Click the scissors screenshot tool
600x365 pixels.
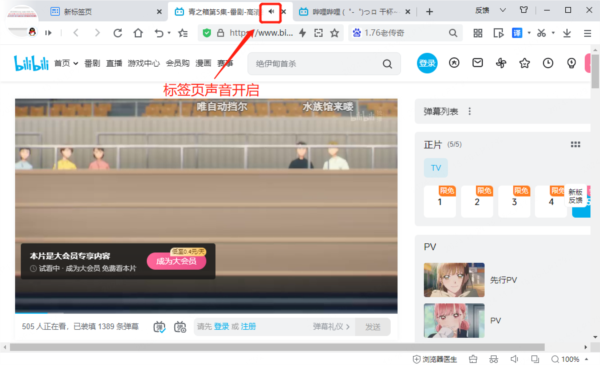point(541,33)
